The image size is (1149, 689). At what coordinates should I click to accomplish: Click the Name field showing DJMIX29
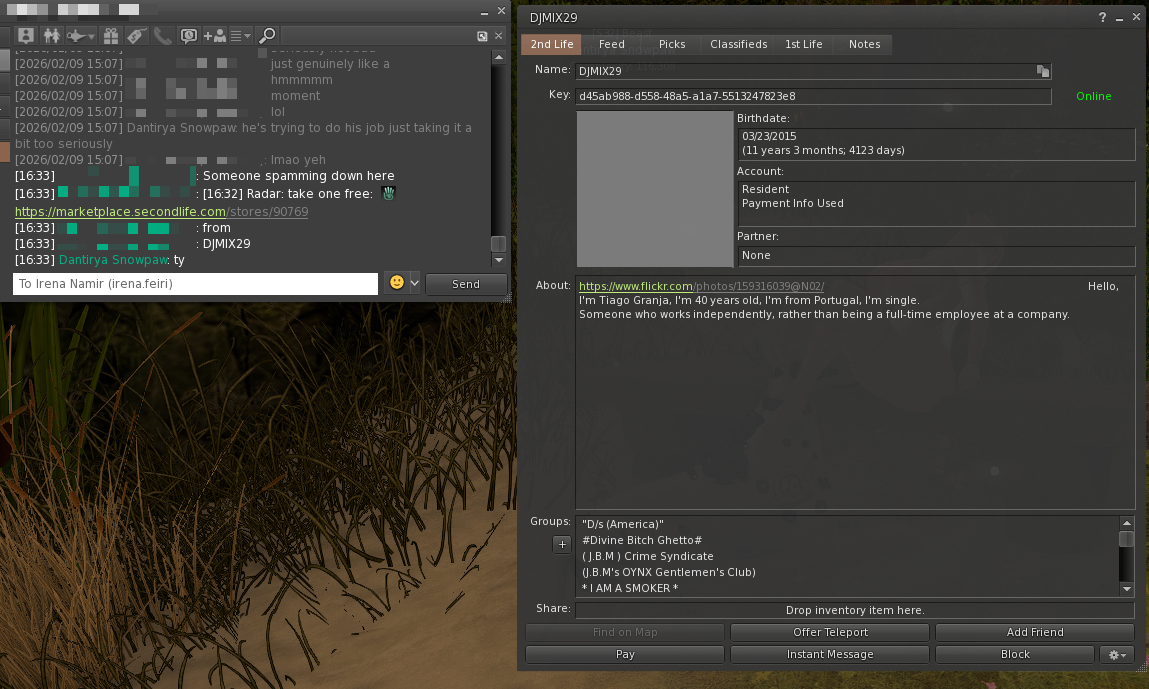(813, 71)
